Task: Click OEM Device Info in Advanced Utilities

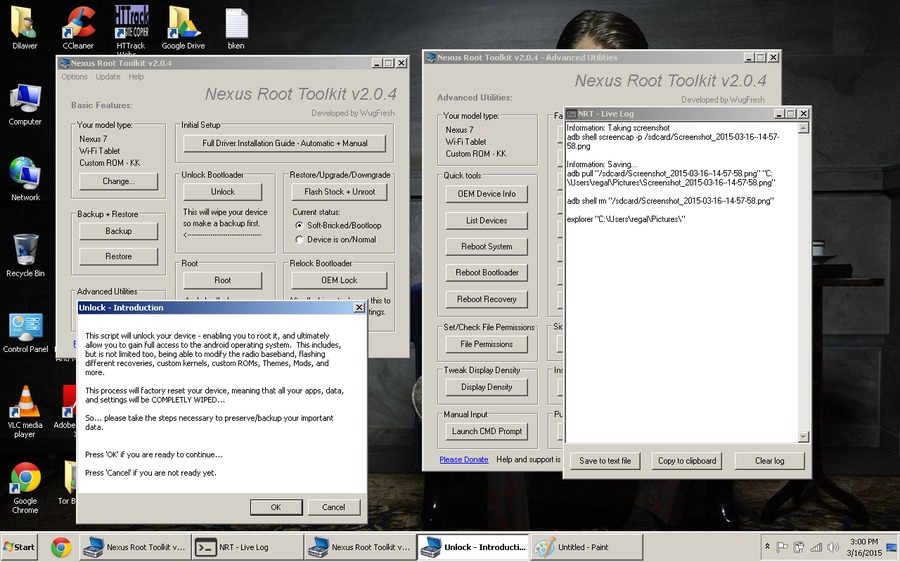Action: [x=486, y=194]
